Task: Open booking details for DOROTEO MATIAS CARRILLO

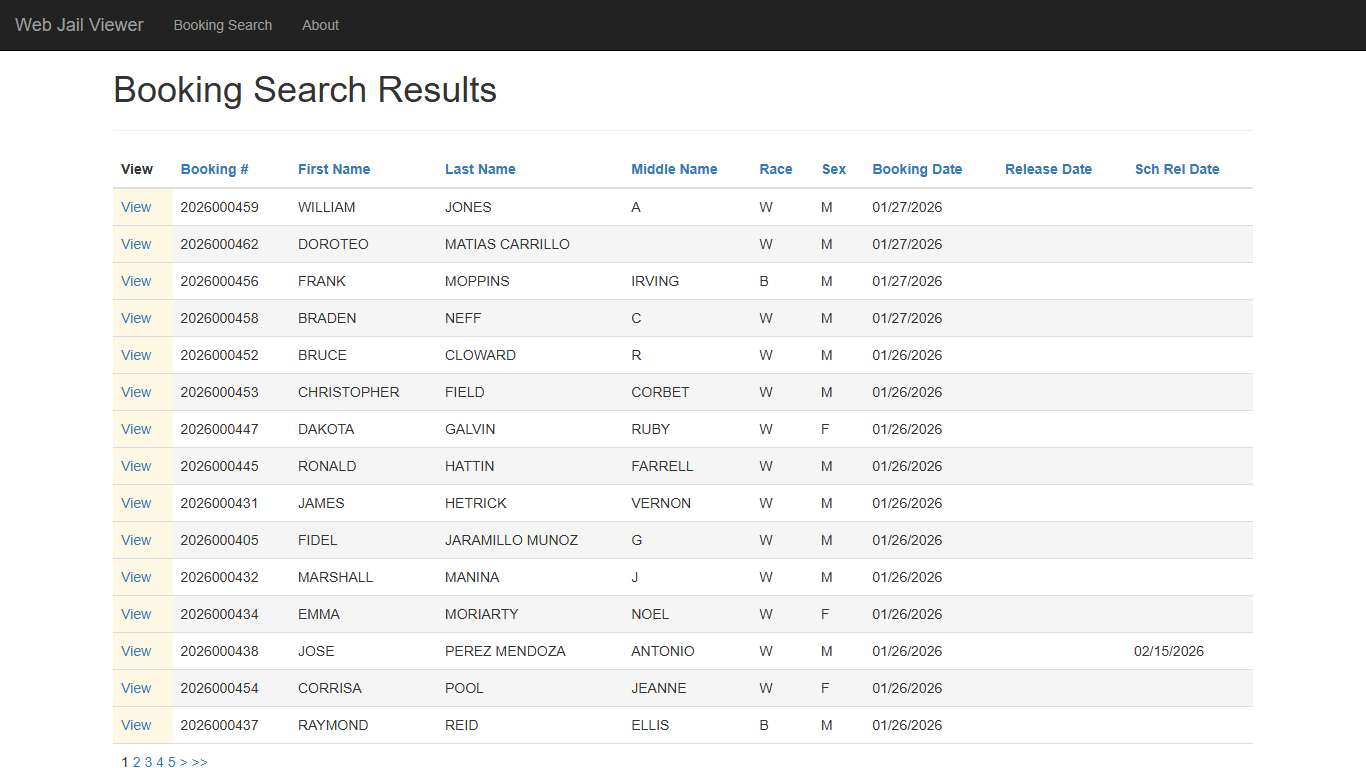Action: click(136, 244)
